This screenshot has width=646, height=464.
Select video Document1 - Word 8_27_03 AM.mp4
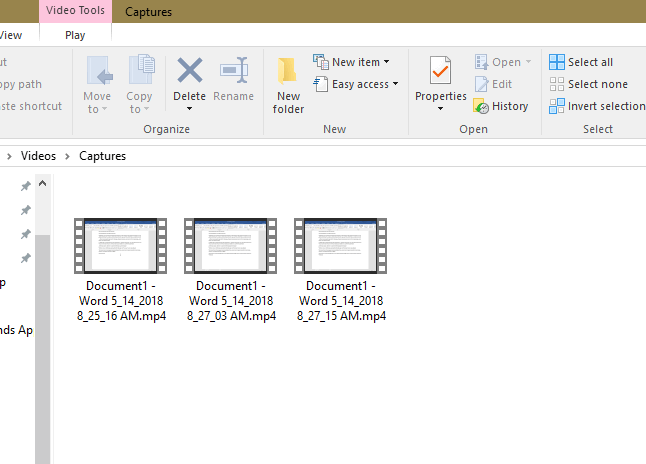(x=231, y=270)
